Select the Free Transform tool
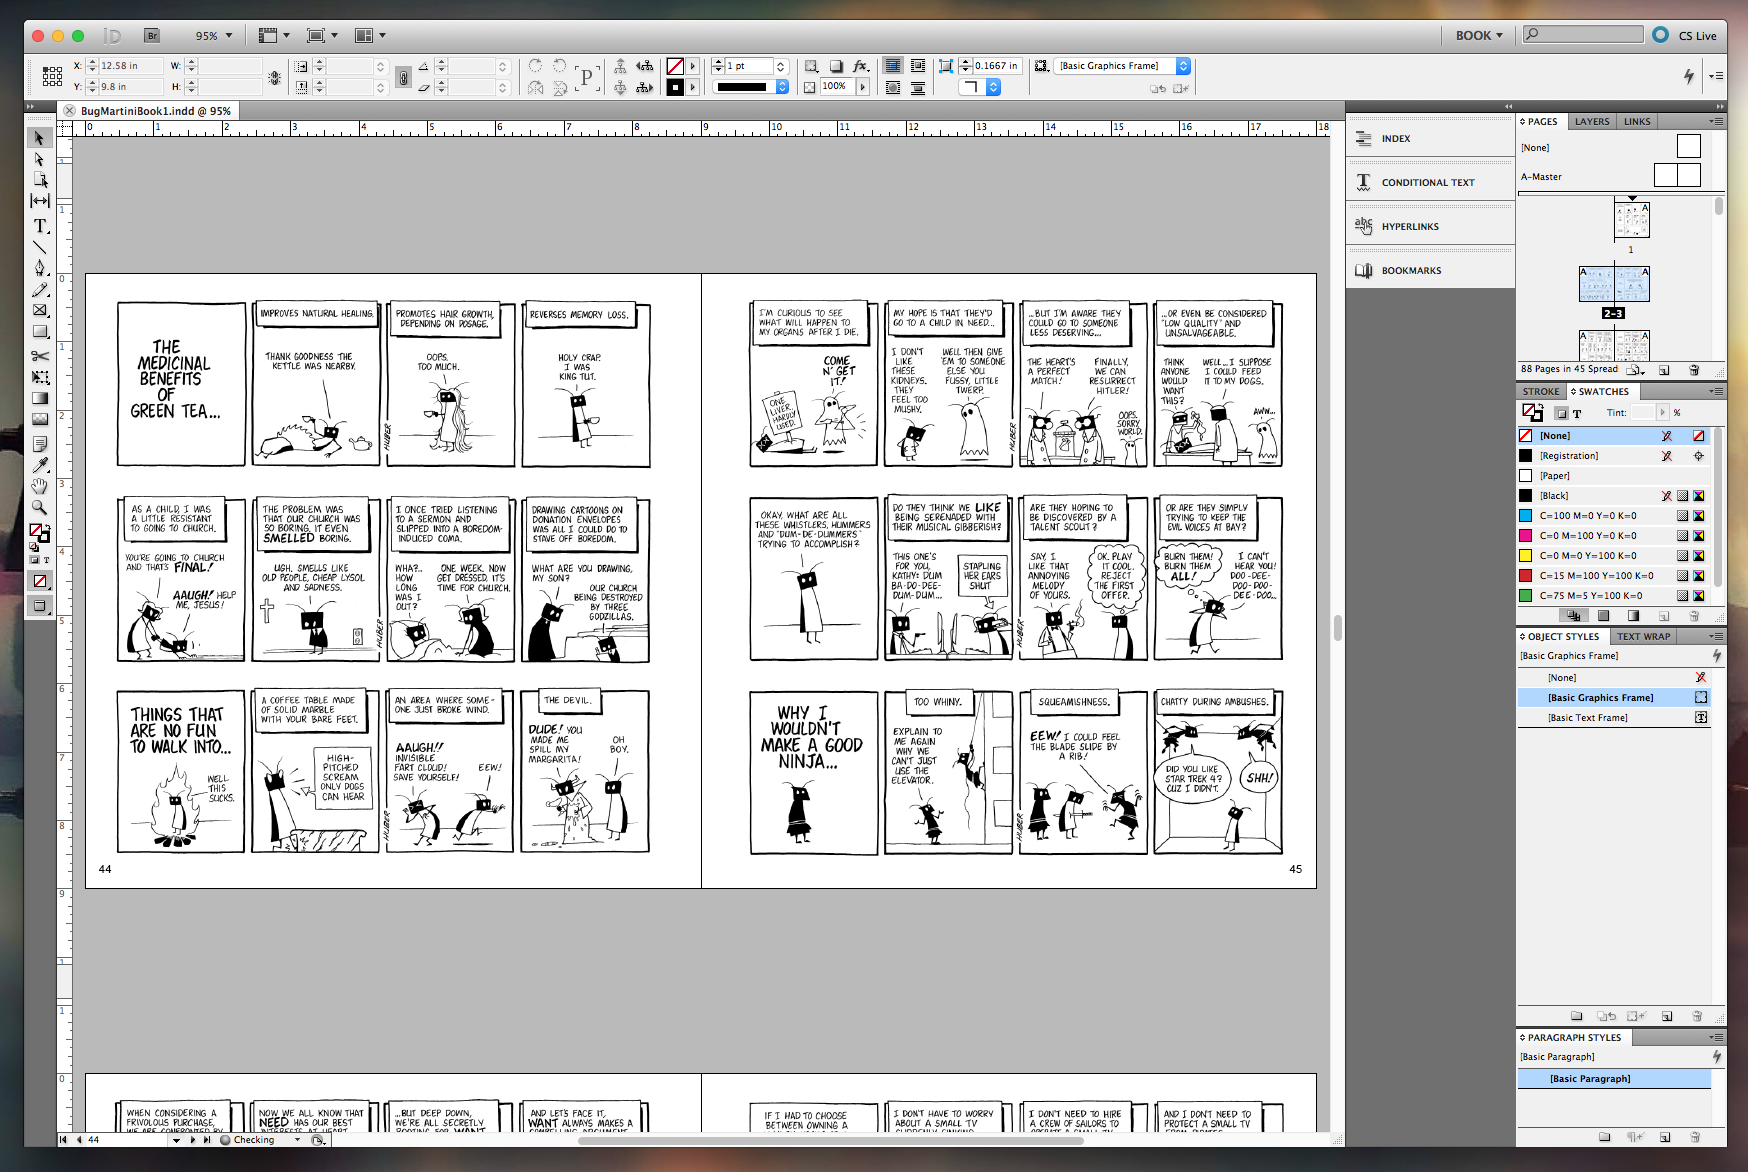The height and width of the screenshot is (1172, 1748). [x=39, y=377]
